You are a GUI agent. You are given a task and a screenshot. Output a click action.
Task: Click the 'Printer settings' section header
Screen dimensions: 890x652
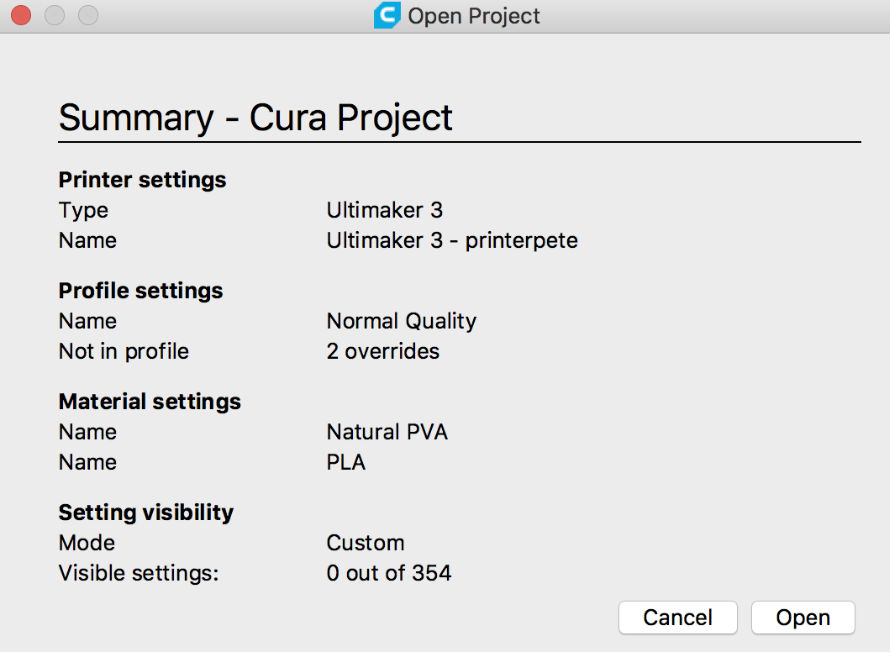click(x=142, y=180)
